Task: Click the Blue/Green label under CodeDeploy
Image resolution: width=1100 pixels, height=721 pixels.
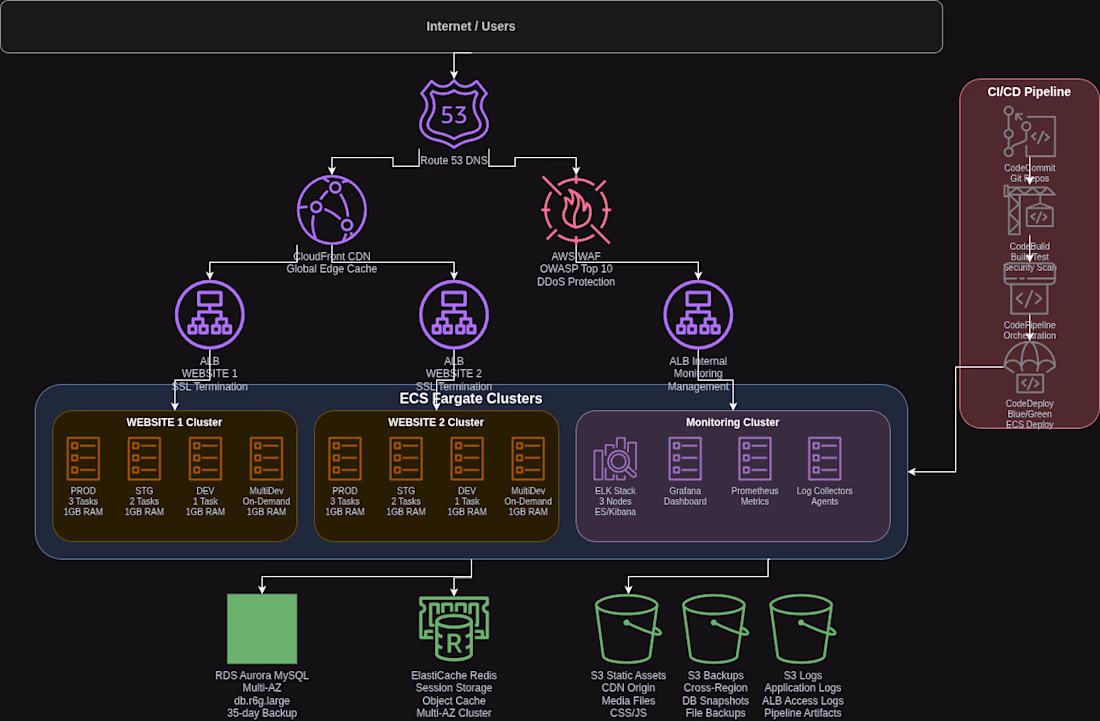Action: pos(1029,414)
